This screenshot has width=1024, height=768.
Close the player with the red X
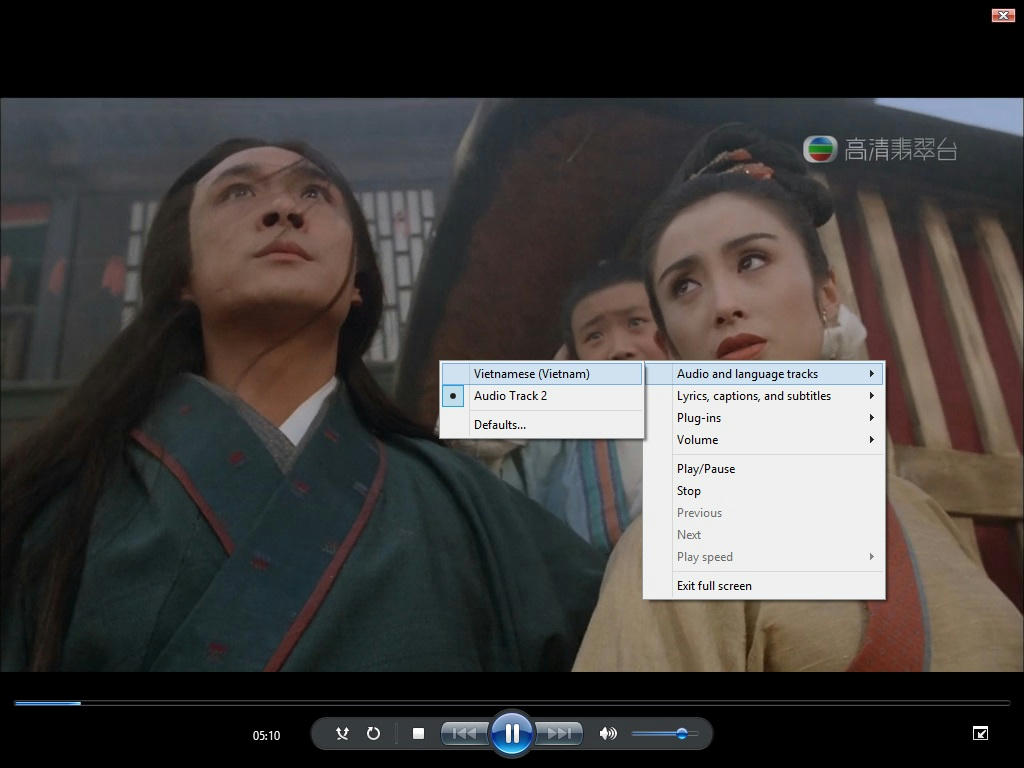(x=1003, y=15)
